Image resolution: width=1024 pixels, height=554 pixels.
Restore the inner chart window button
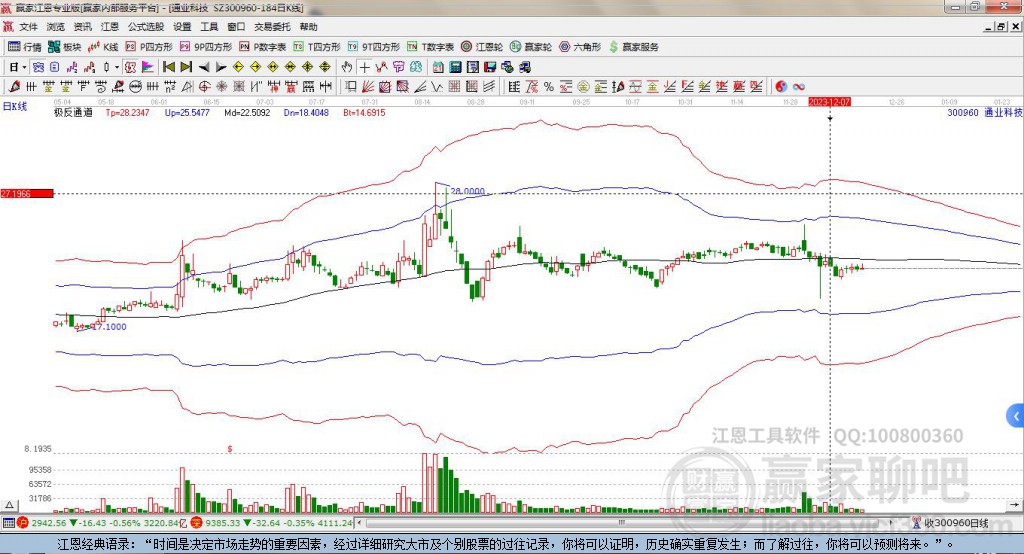point(1000,27)
